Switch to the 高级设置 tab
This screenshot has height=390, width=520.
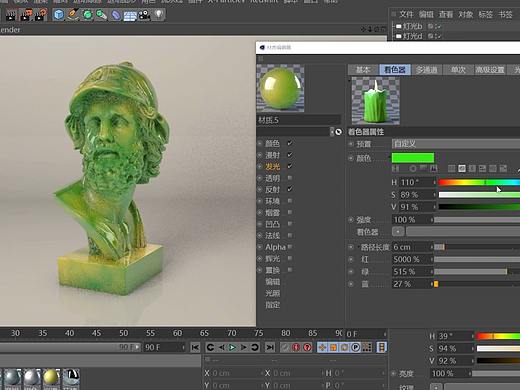[490, 70]
